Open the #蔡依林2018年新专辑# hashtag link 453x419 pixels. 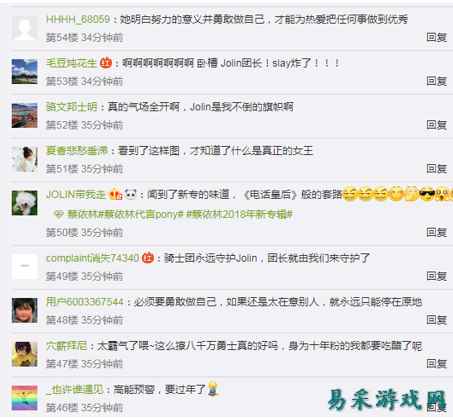(239, 214)
